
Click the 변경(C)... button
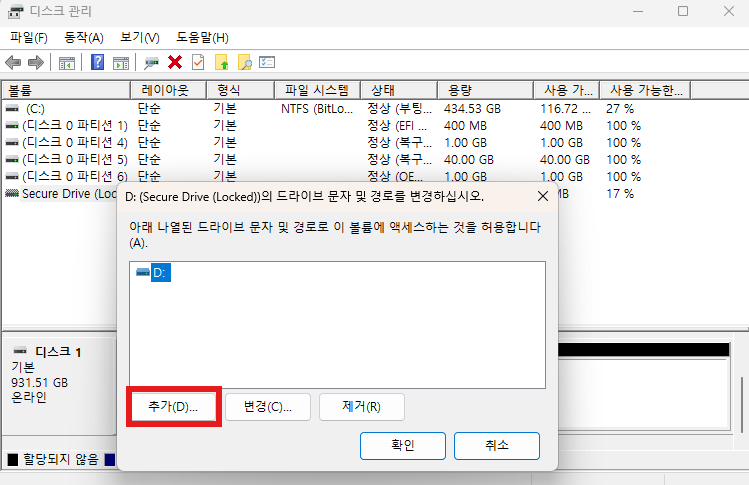[268, 407]
